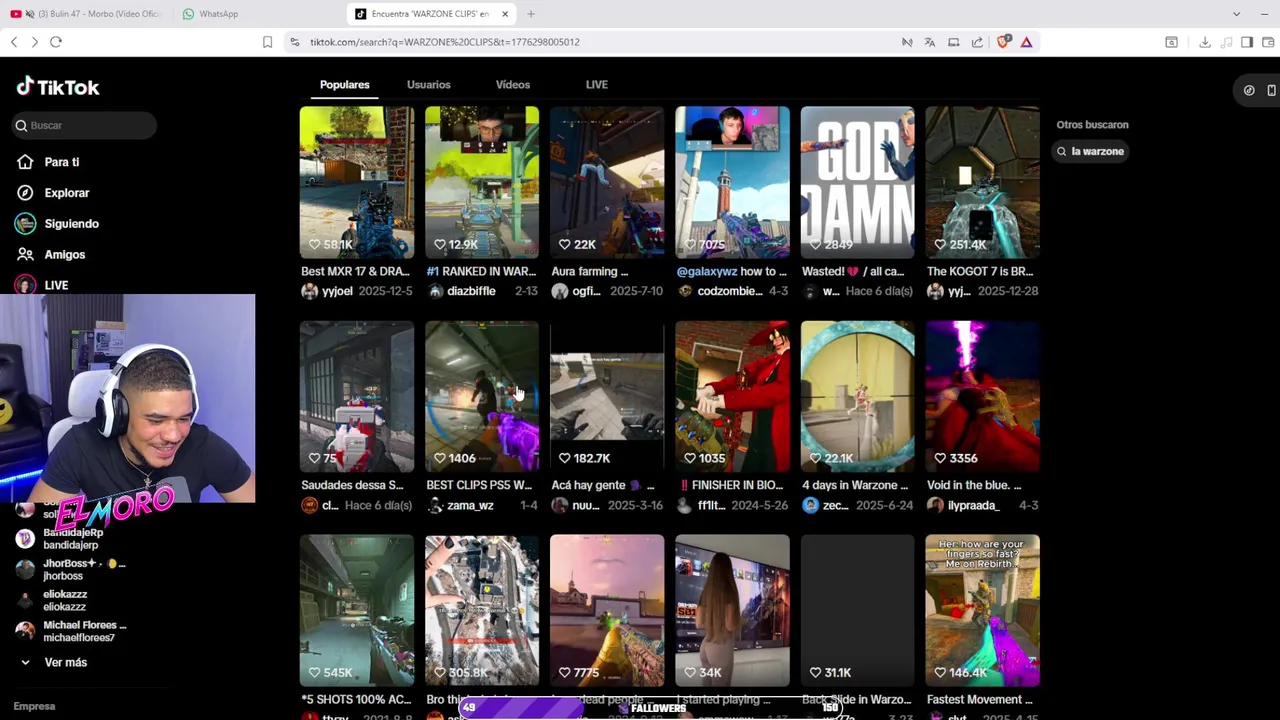Open the Saudades dessa S video thumbnail

pyautogui.click(x=357, y=396)
